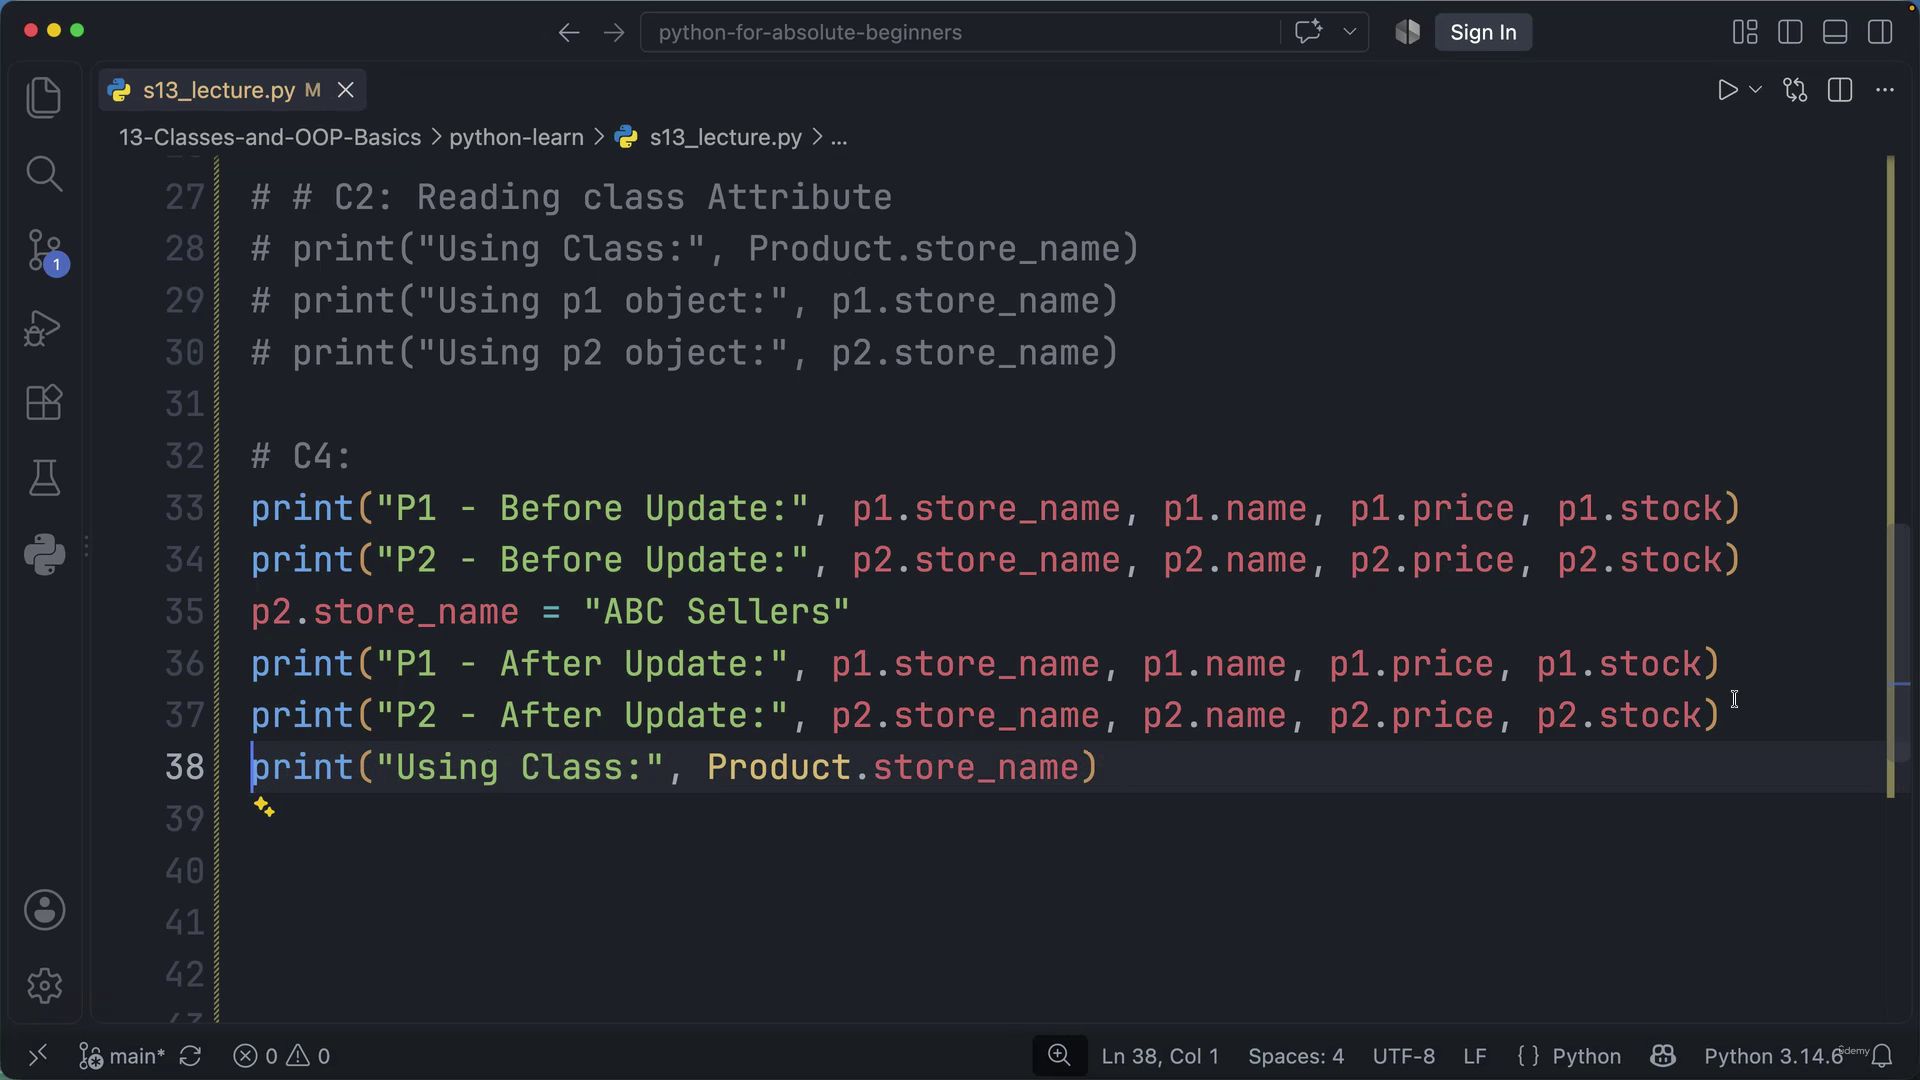Run the Python file

(1727, 90)
